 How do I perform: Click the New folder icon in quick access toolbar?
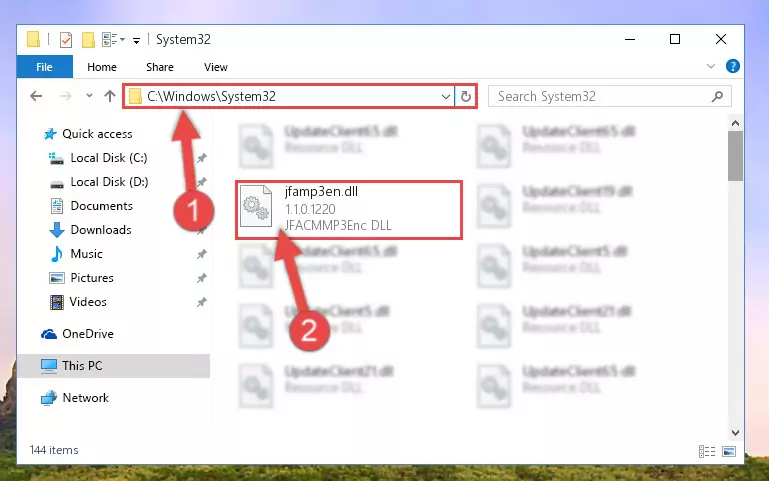pos(88,40)
